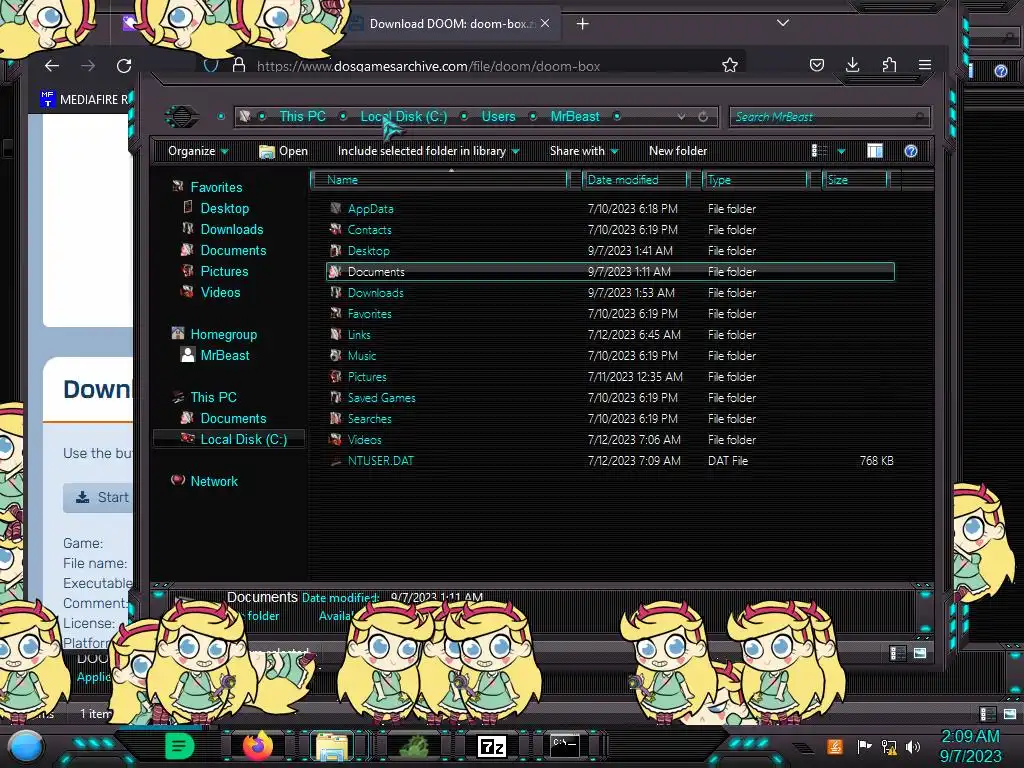Close the Download DOOM tab
1024x768 pixels.
545,24
